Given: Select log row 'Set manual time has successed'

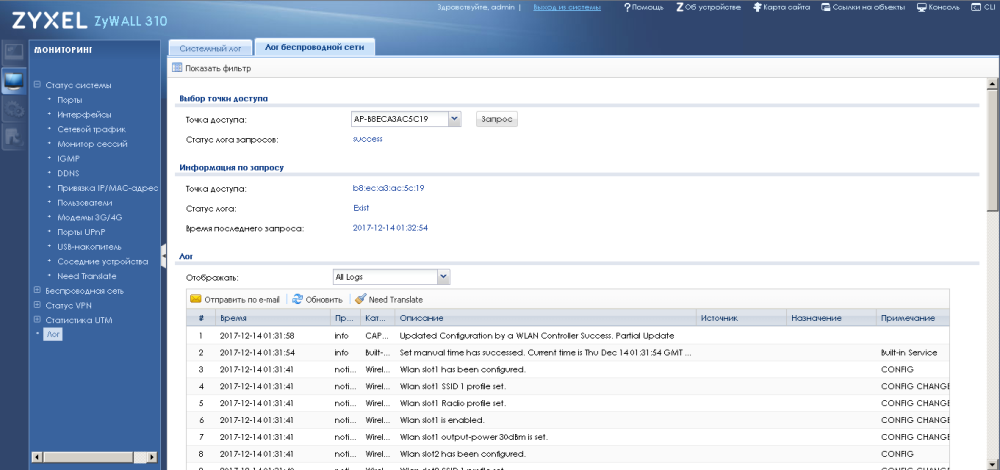Looking at the screenshot, I should [x=568, y=352].
